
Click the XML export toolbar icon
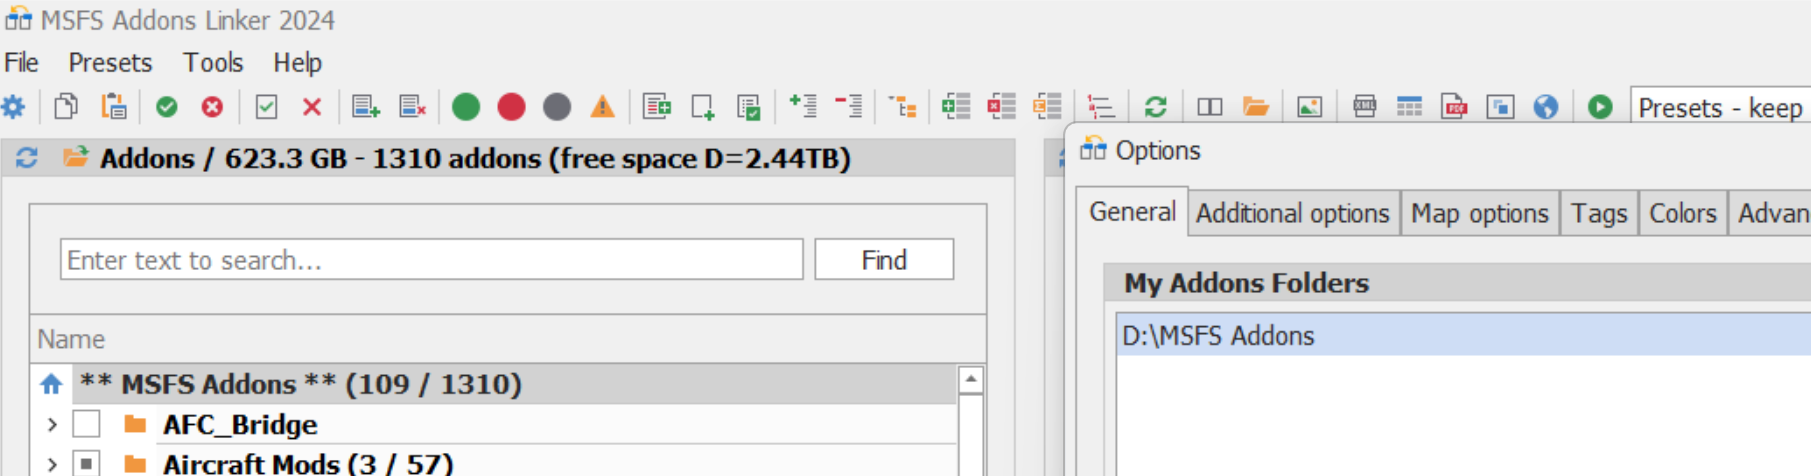1364,106
